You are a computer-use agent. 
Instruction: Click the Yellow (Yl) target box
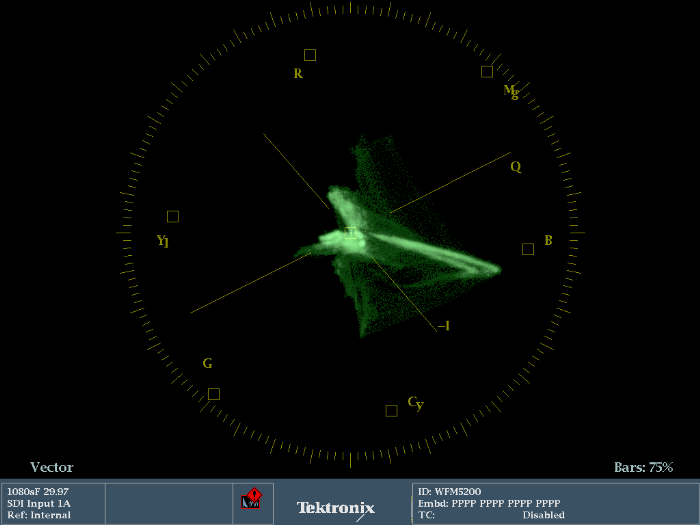pos(173,217)
